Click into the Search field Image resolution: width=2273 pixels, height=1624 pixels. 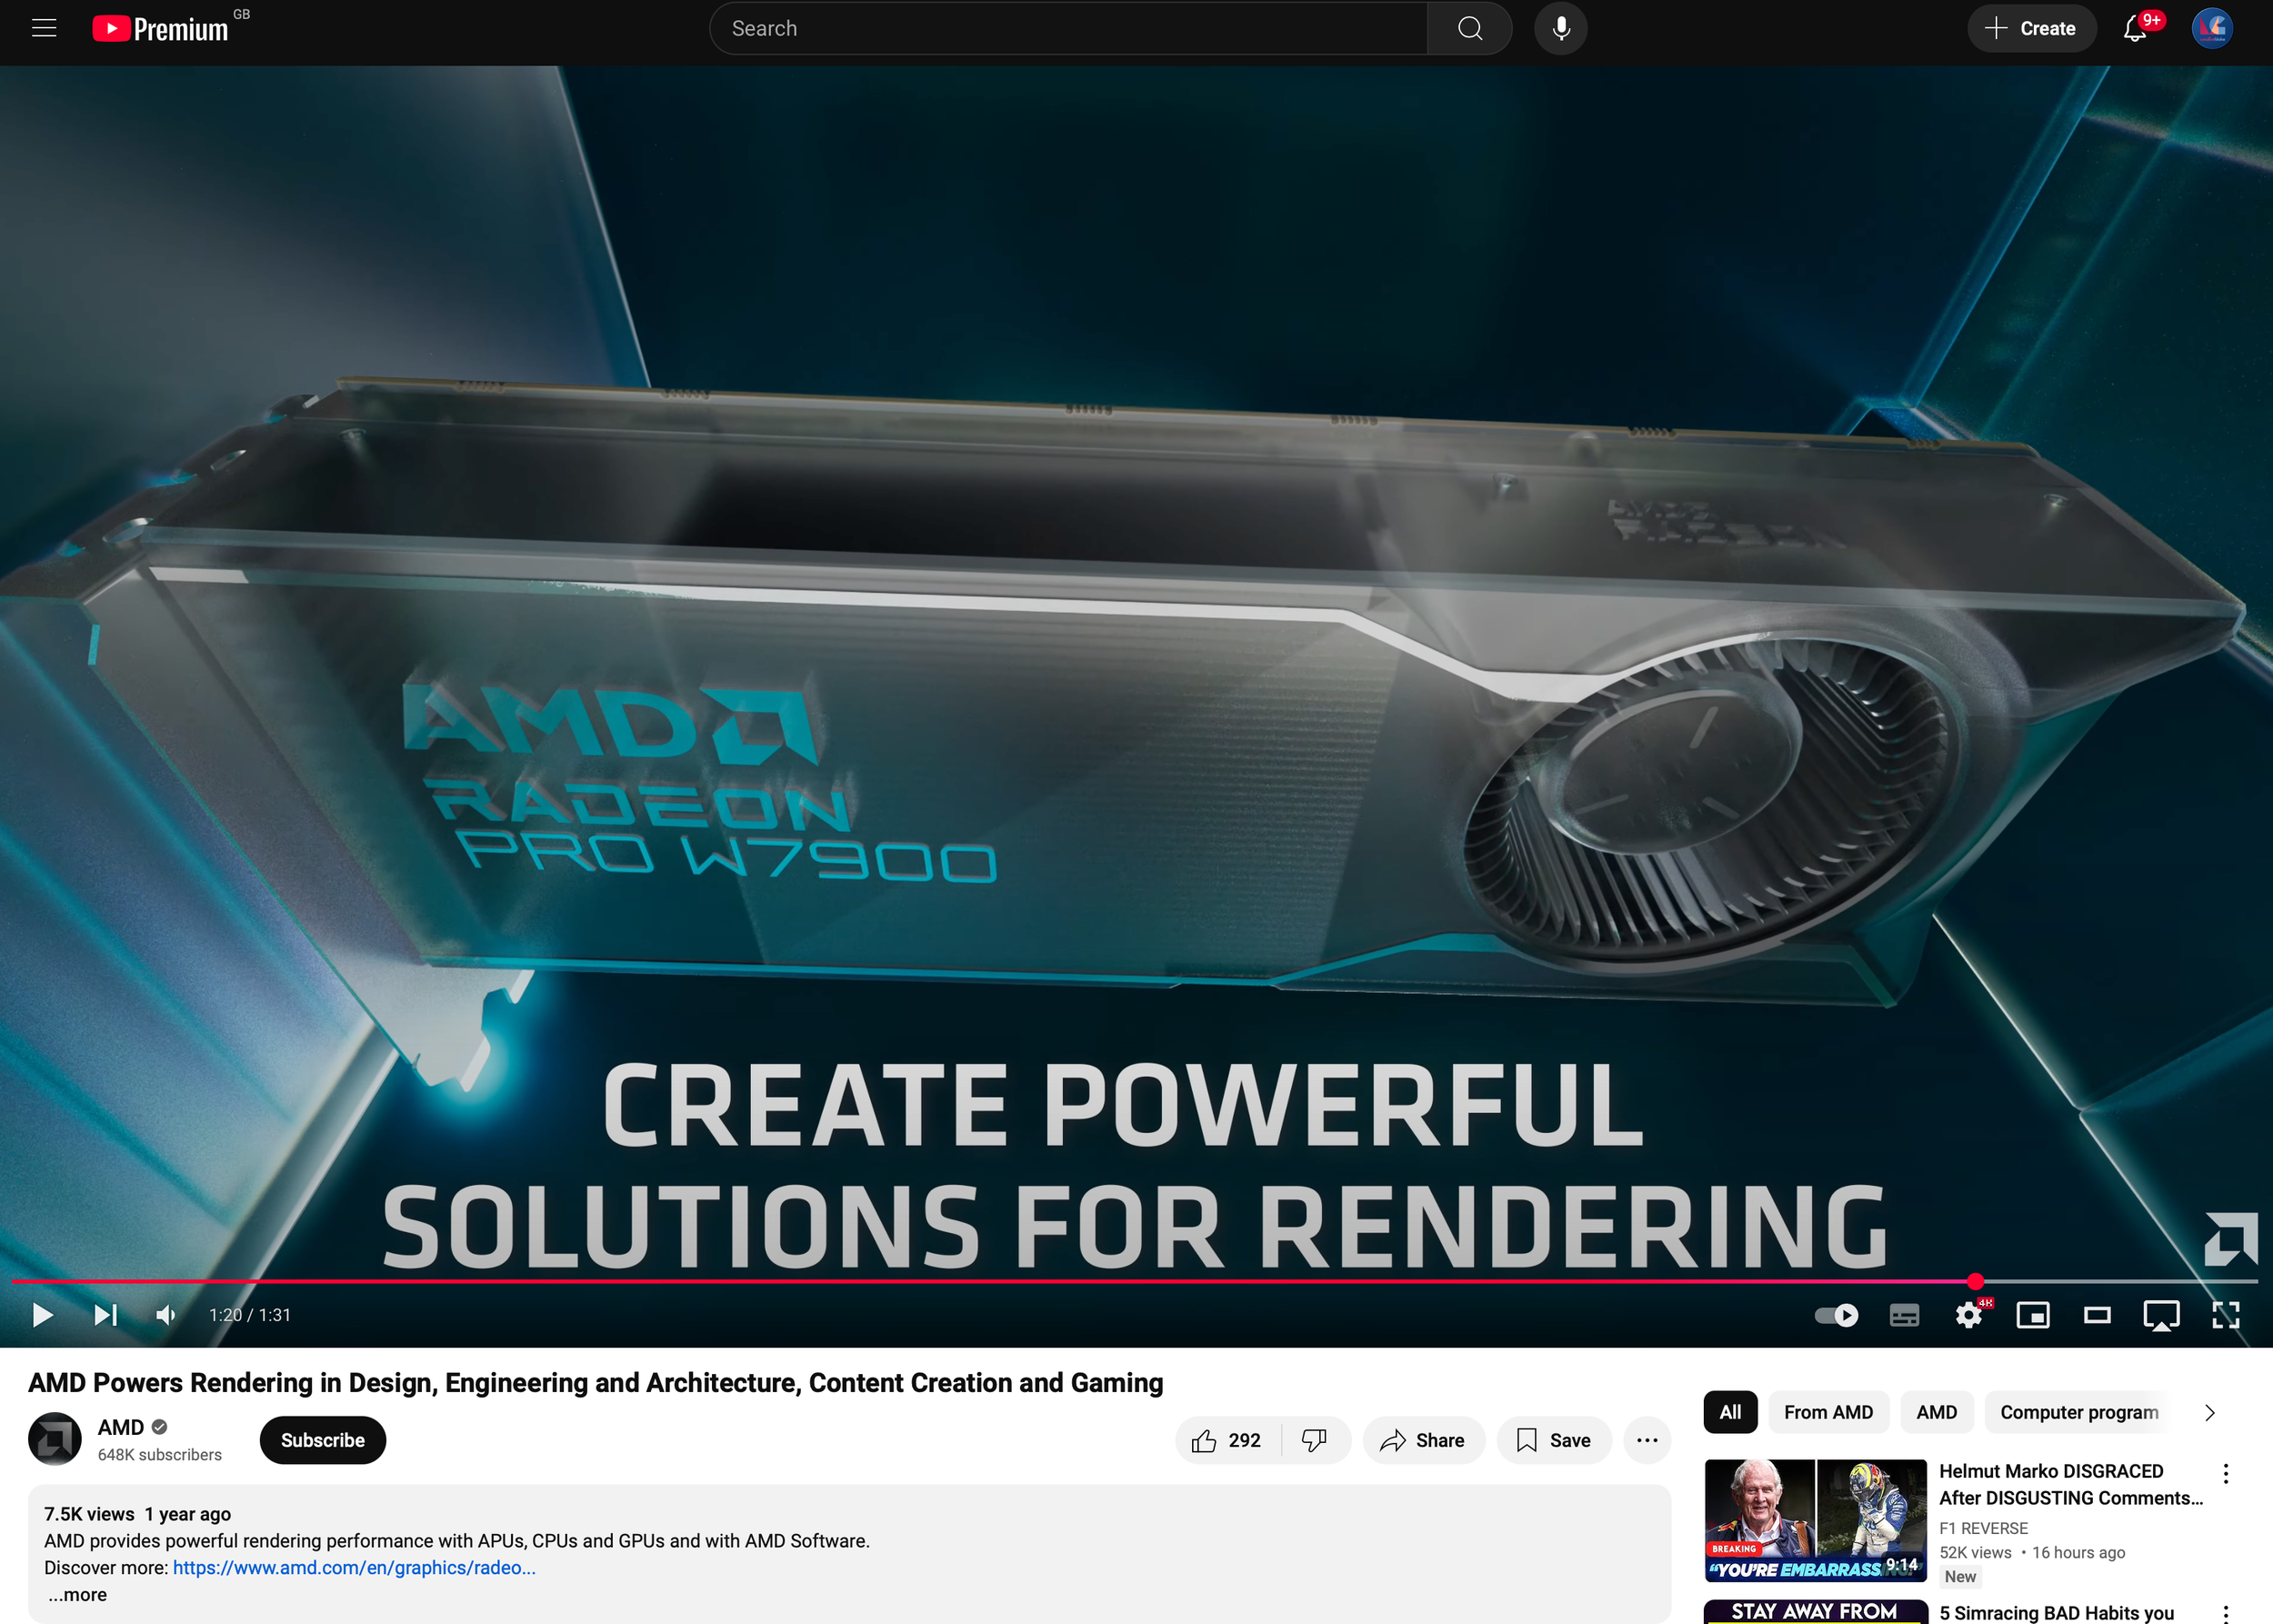1068,28
